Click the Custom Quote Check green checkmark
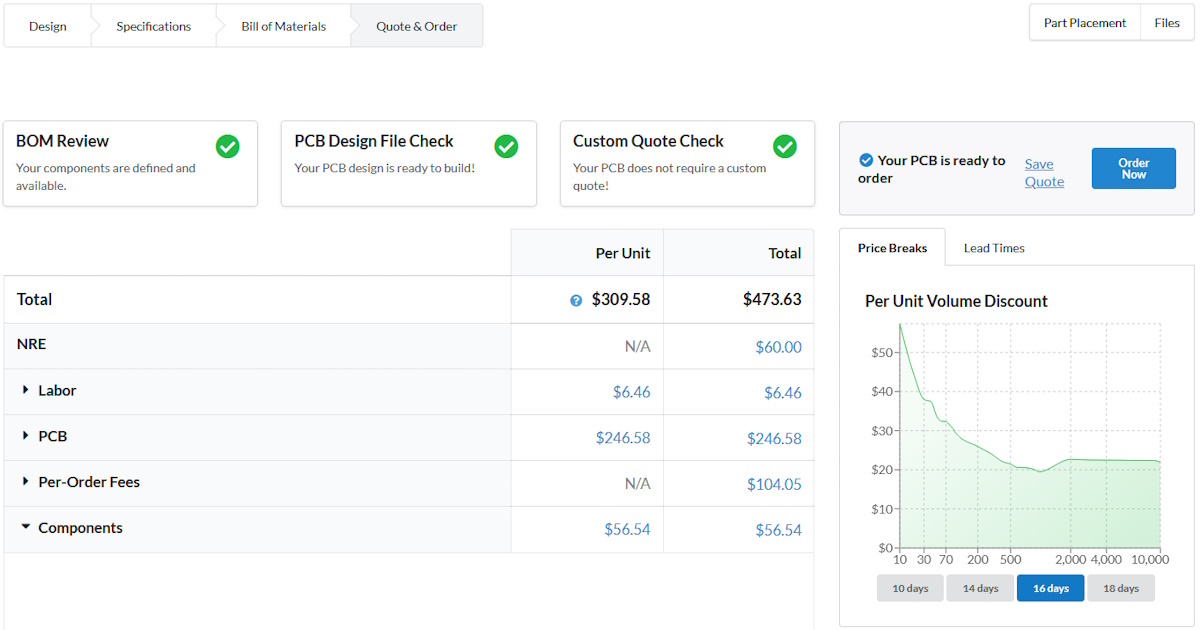Screen dimensions: 1200x630 785,147
